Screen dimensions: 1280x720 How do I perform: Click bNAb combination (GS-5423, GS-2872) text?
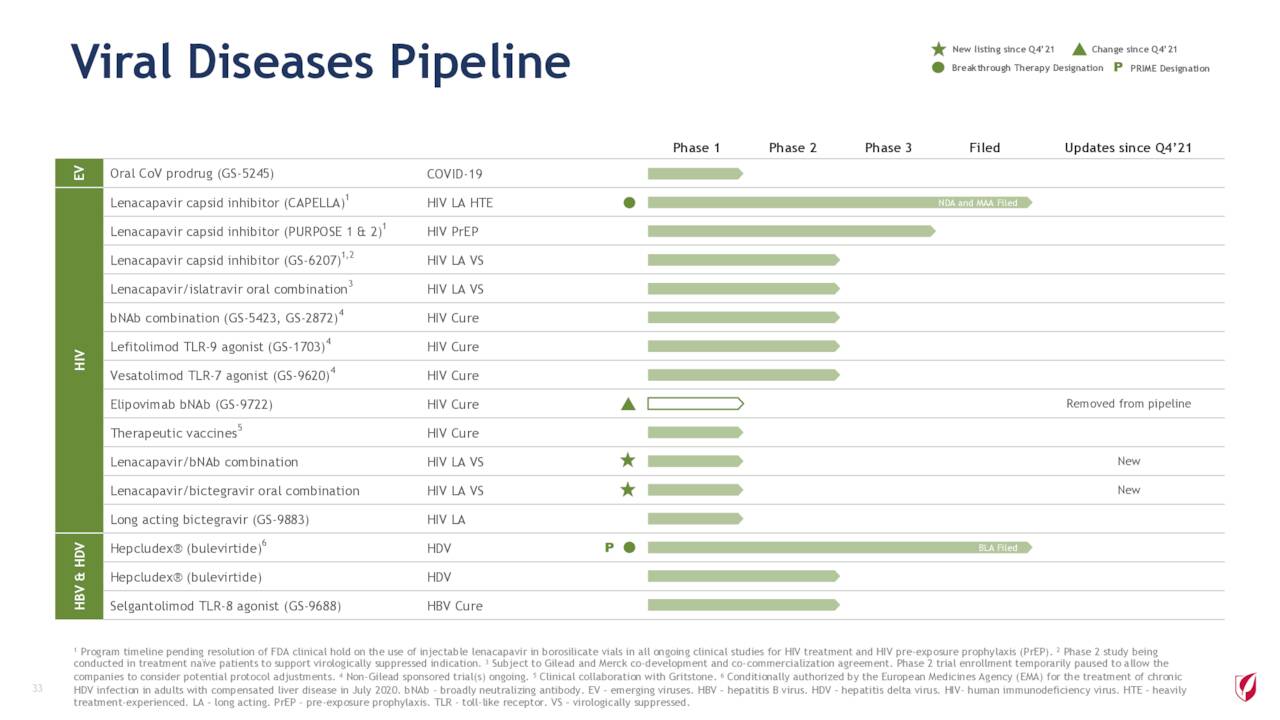coord(227,318)
